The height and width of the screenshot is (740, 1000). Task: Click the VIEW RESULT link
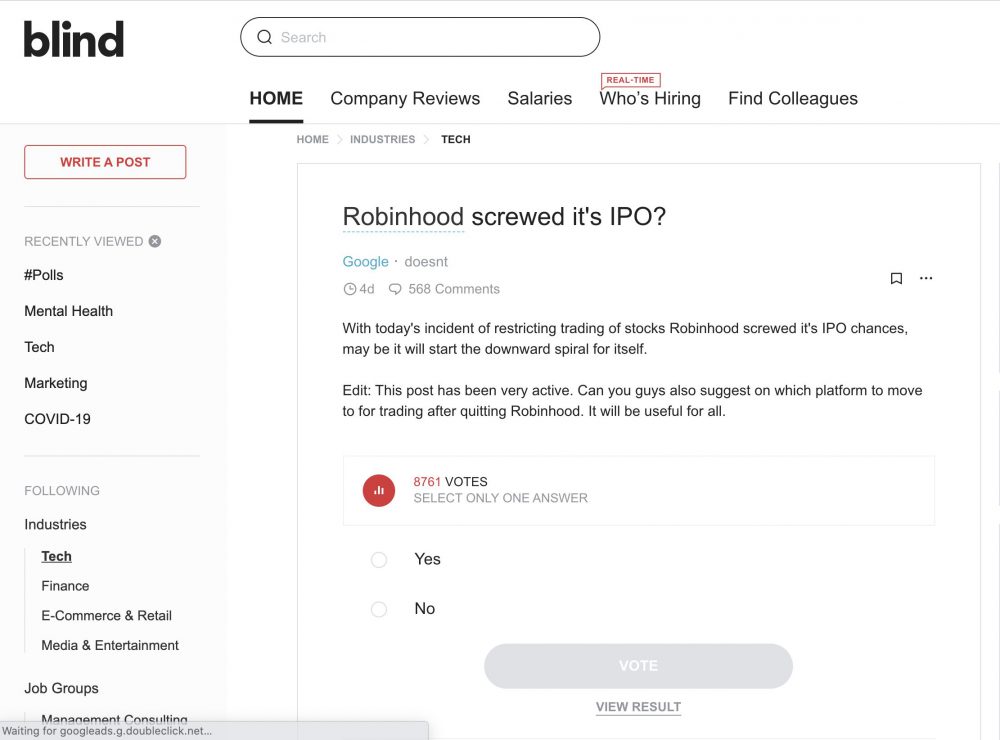tap(638, 707)
